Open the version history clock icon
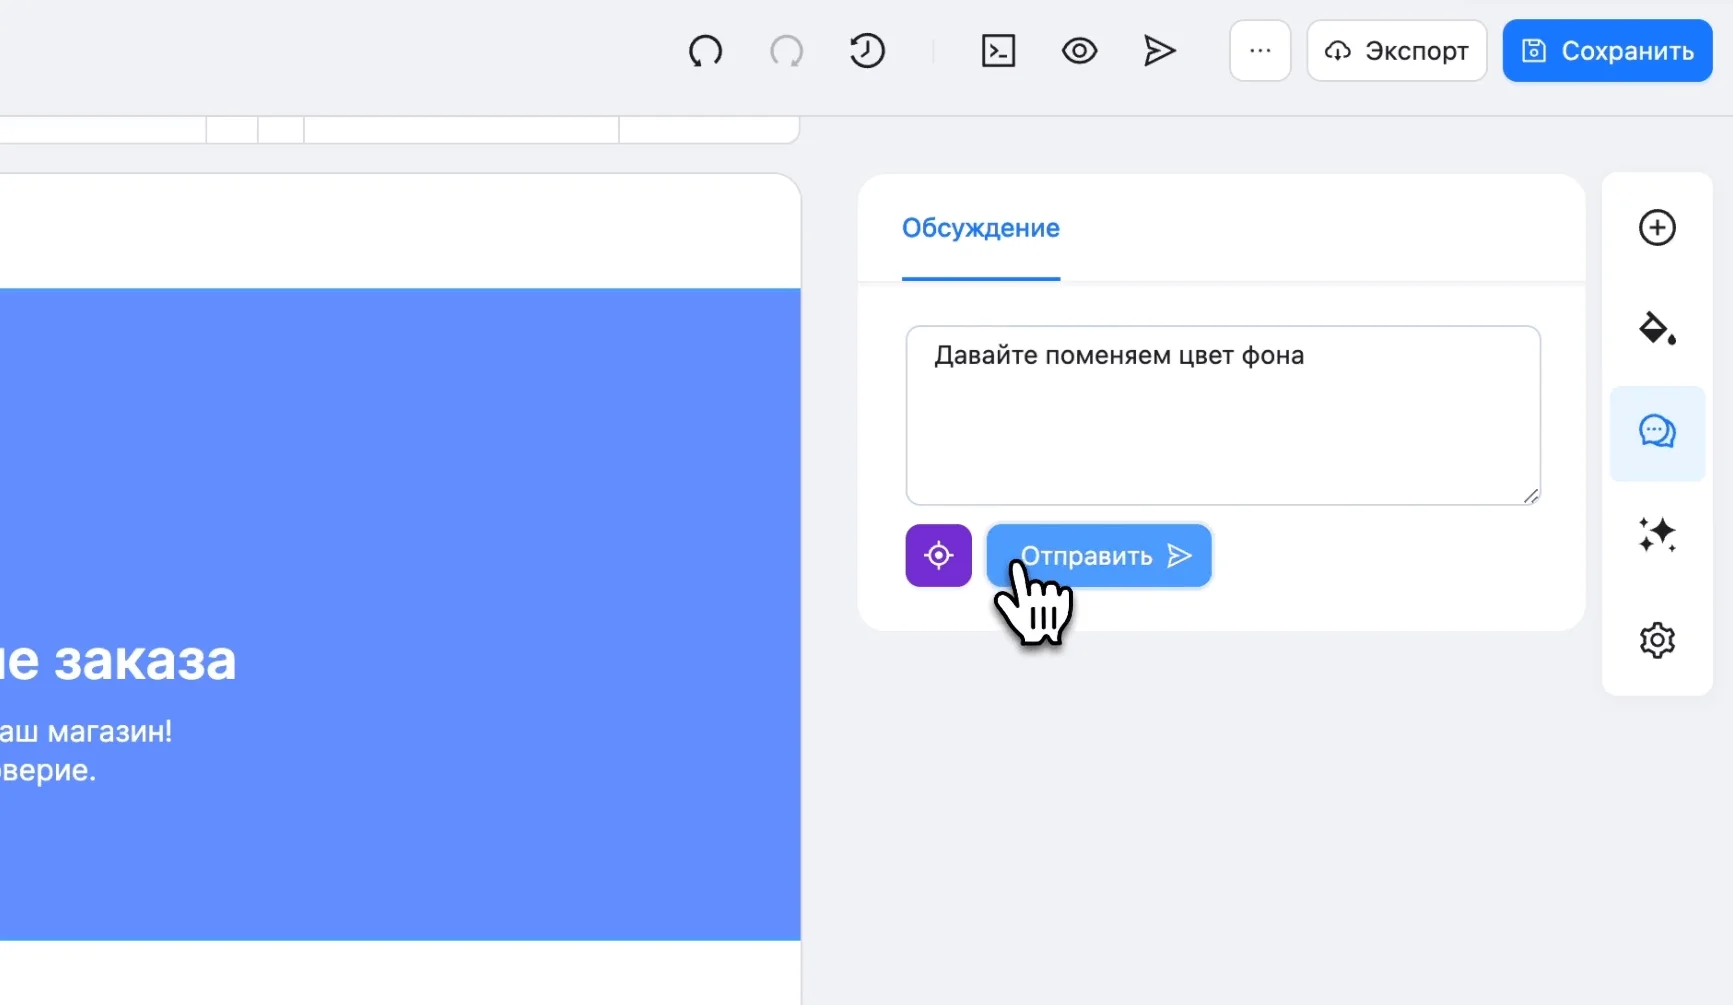The image size is (1733, 1005). (867, 51)
